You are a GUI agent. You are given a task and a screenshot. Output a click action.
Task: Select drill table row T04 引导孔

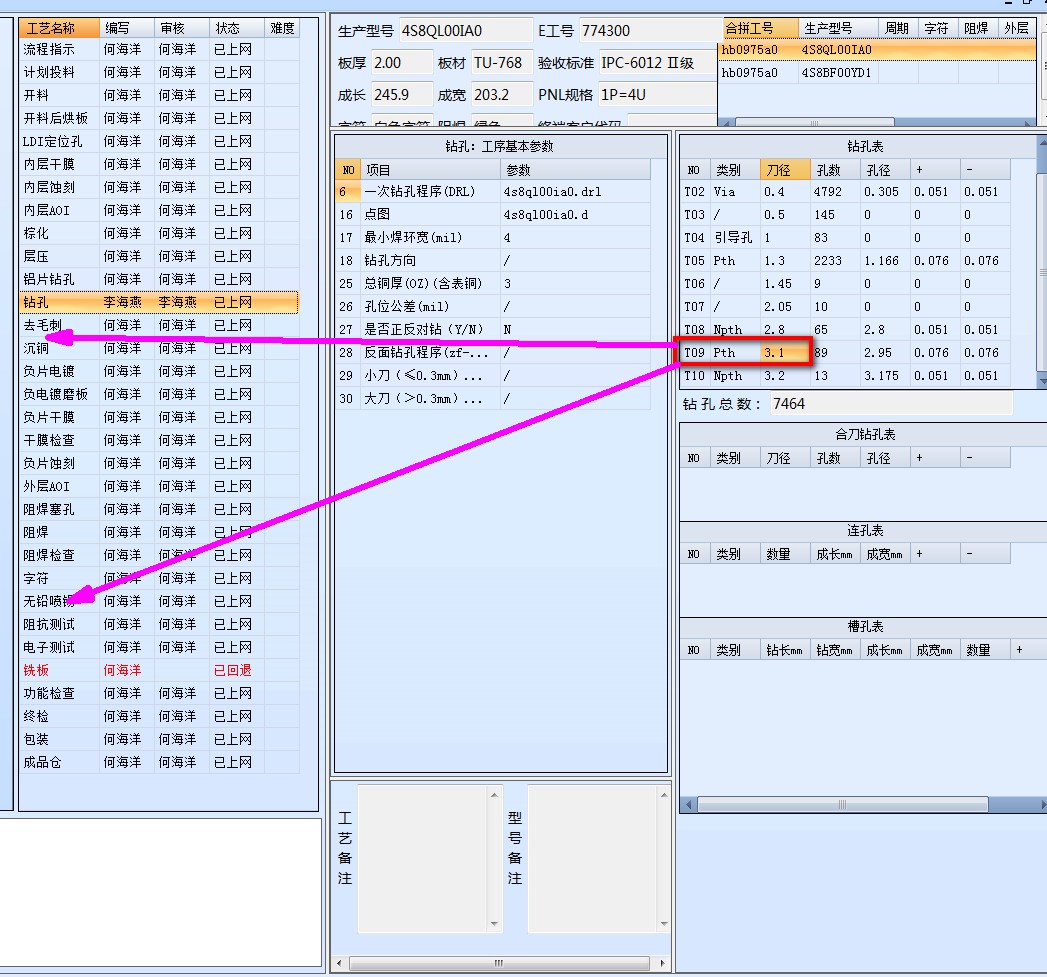pos(845,238)
